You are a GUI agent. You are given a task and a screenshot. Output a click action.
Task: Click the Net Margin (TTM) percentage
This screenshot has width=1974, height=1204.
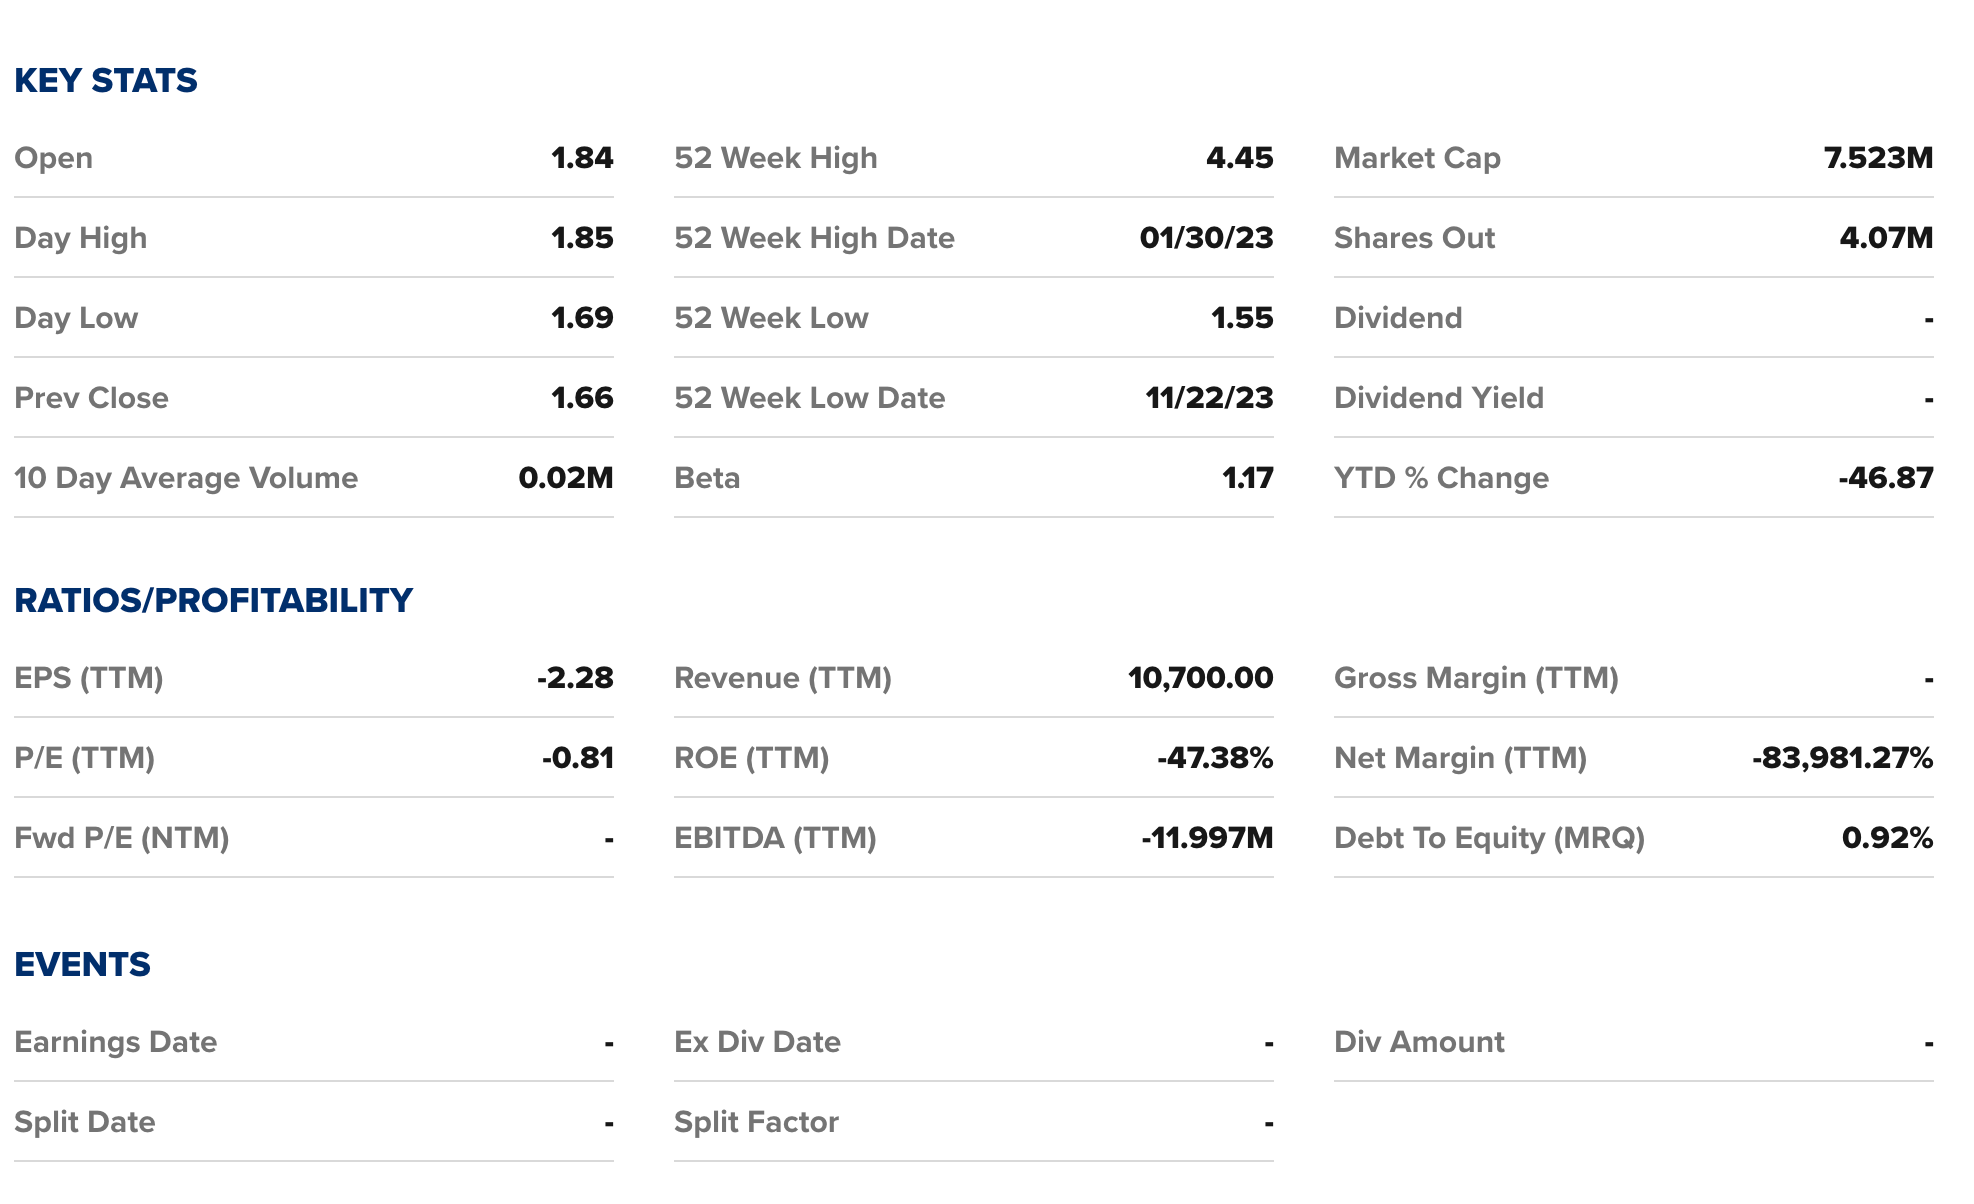[1842, 758]
